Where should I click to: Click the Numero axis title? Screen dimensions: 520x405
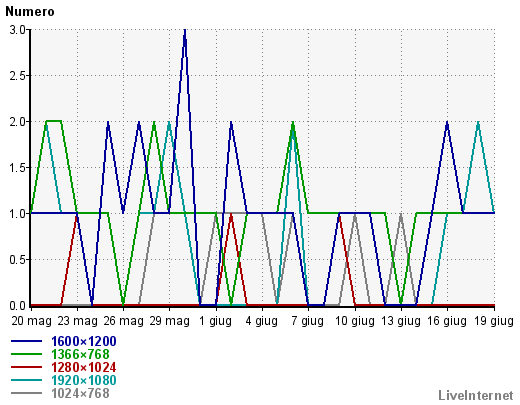30,12
